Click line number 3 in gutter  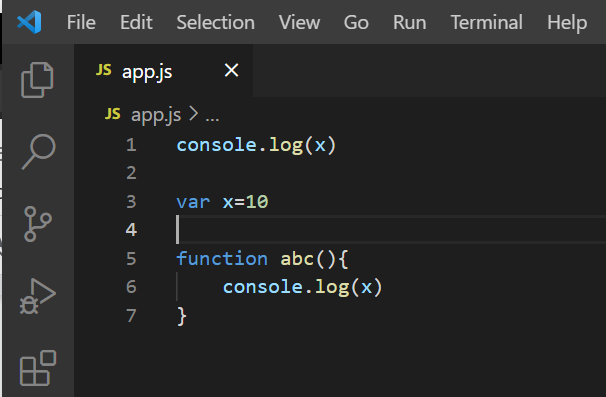tap(131, 201)
